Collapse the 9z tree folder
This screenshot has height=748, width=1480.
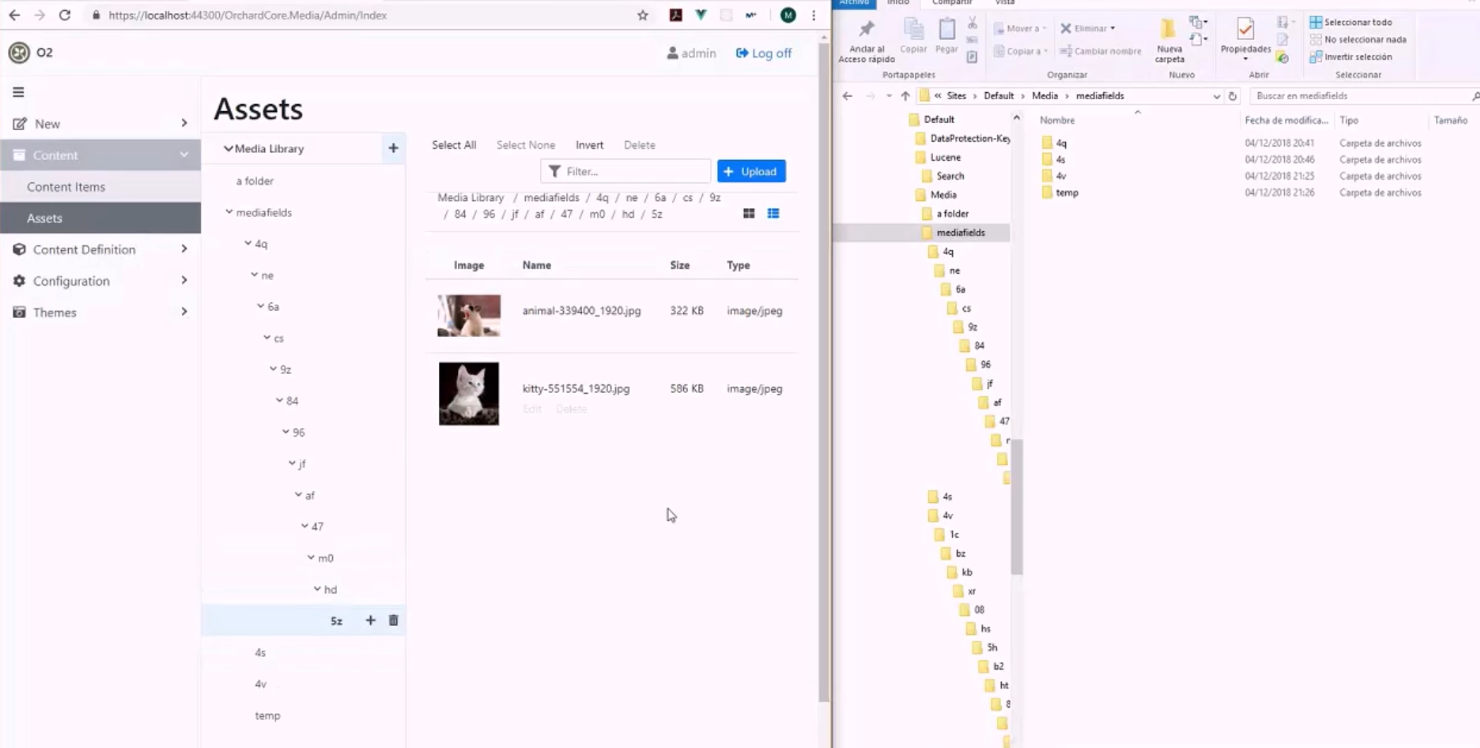273,369
